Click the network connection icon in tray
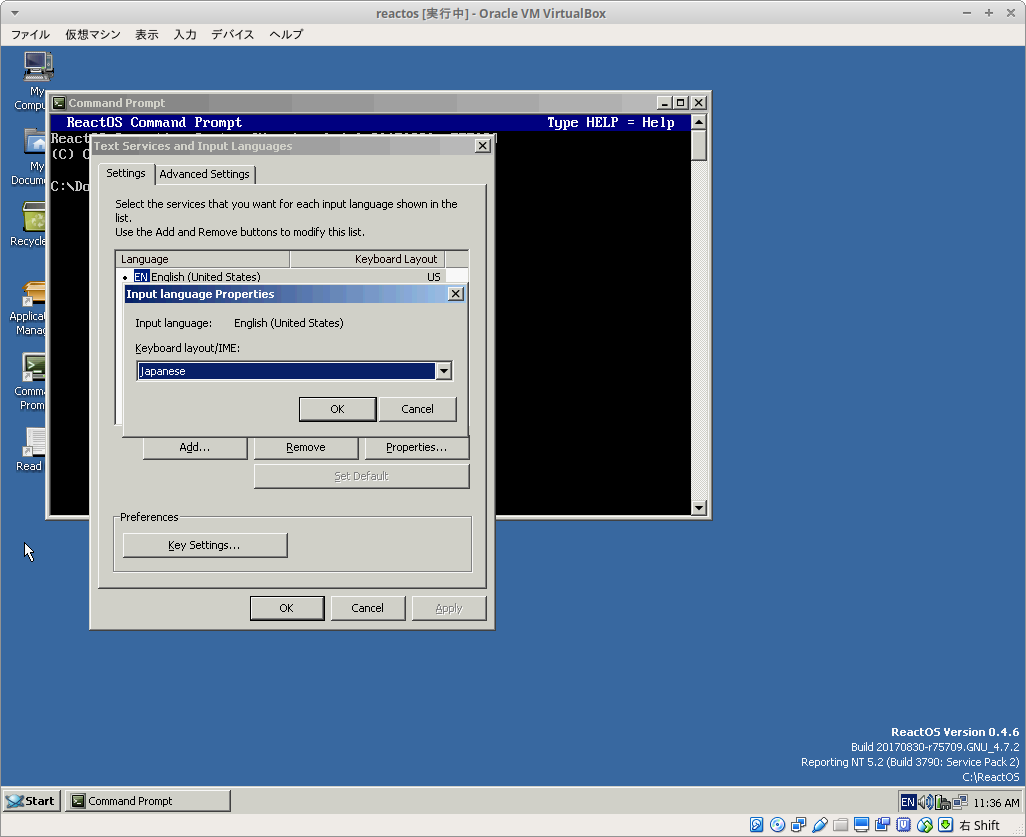 [x=959, y=801]
